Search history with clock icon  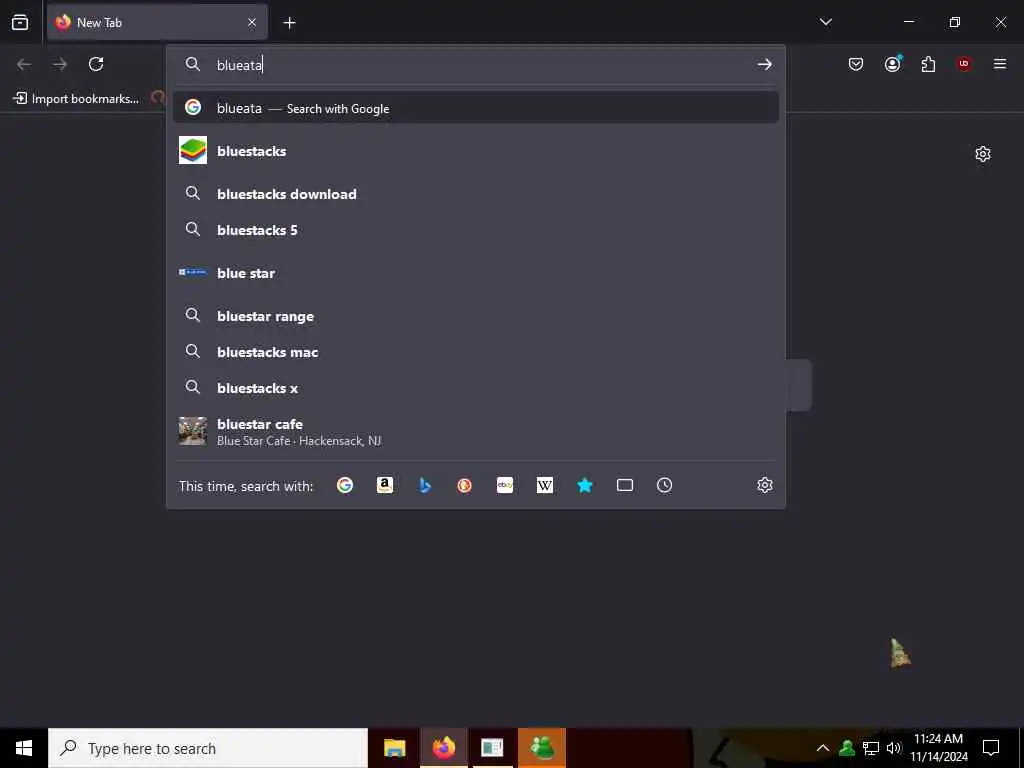(x=664, y=485)
